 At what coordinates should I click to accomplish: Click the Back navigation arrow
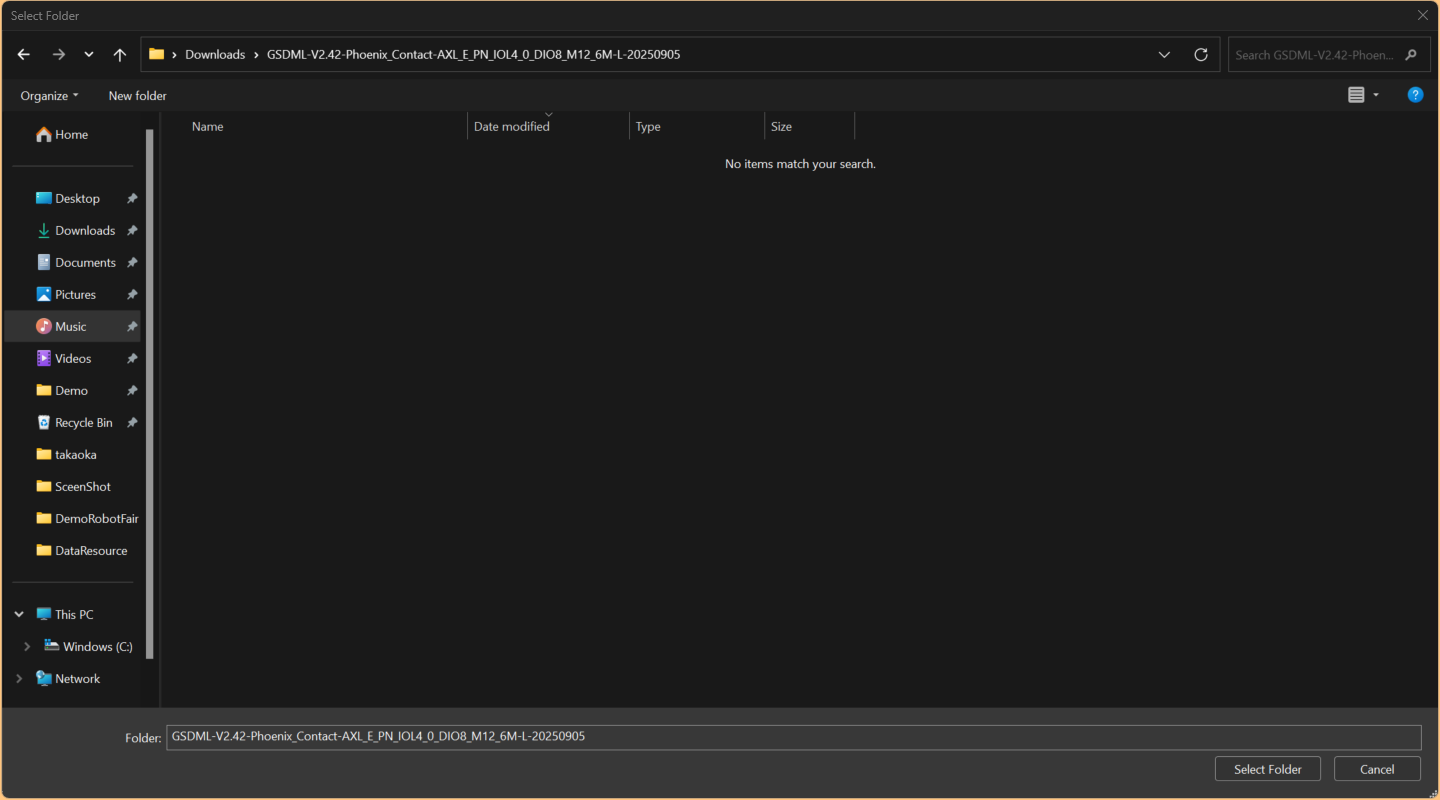point(24,55)
